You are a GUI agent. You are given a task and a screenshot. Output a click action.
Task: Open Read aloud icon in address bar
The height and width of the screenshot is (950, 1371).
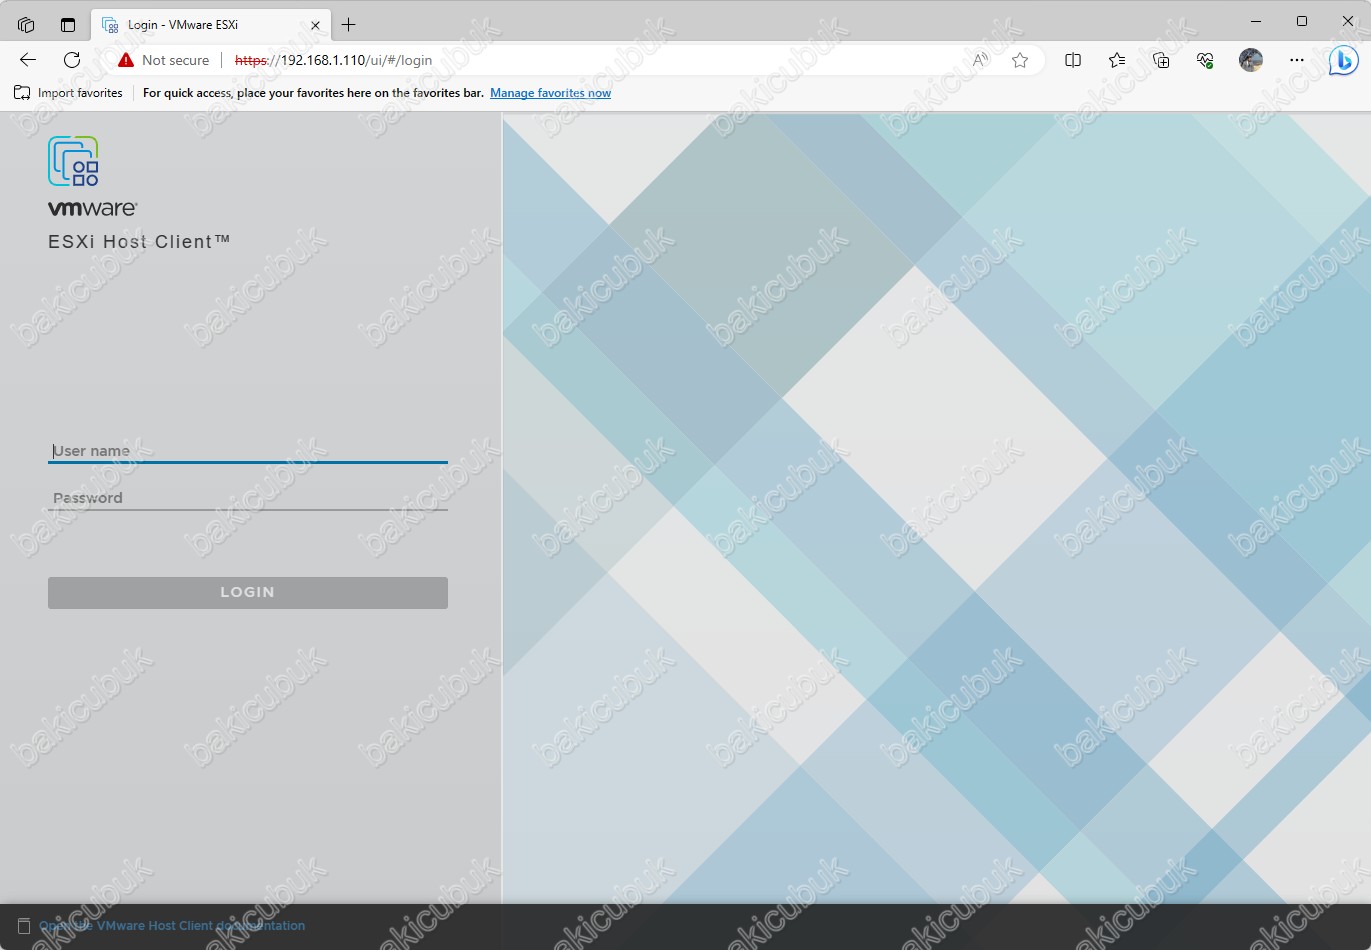[980, 60]
